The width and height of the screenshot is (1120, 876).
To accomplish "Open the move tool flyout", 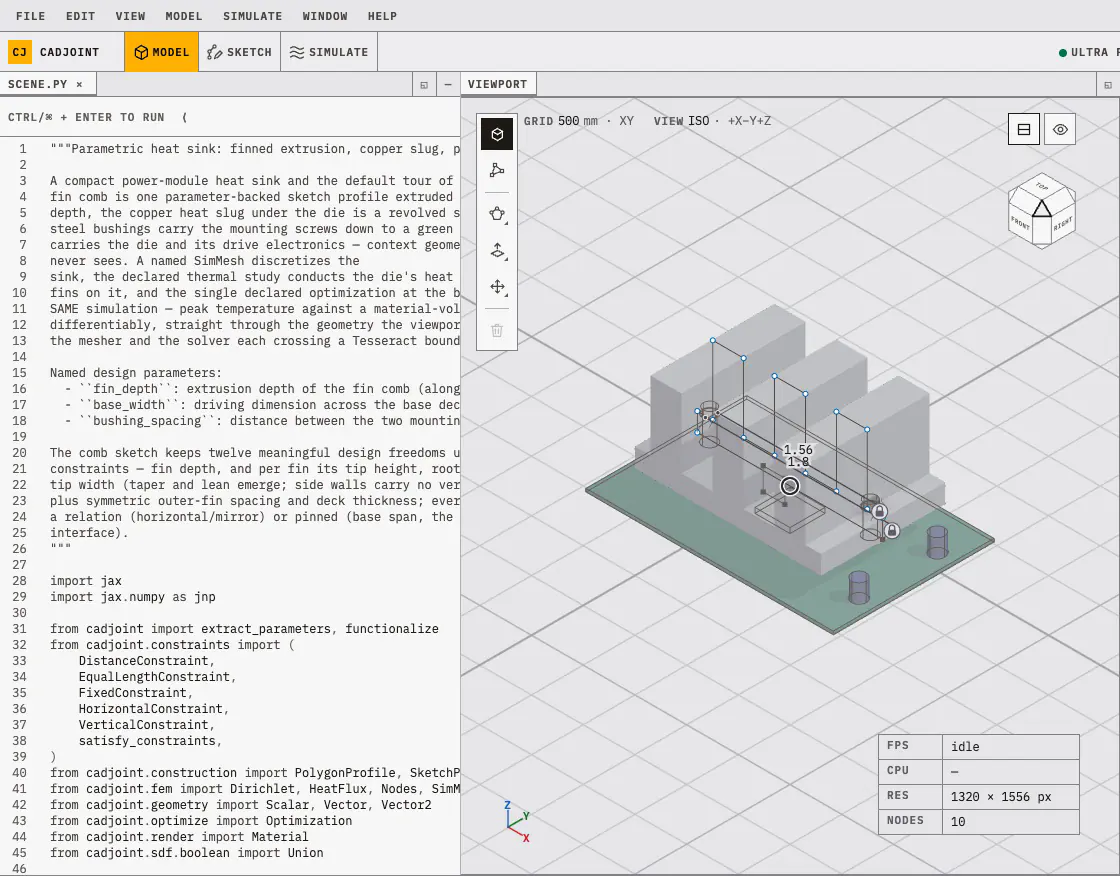I will 497,287.
